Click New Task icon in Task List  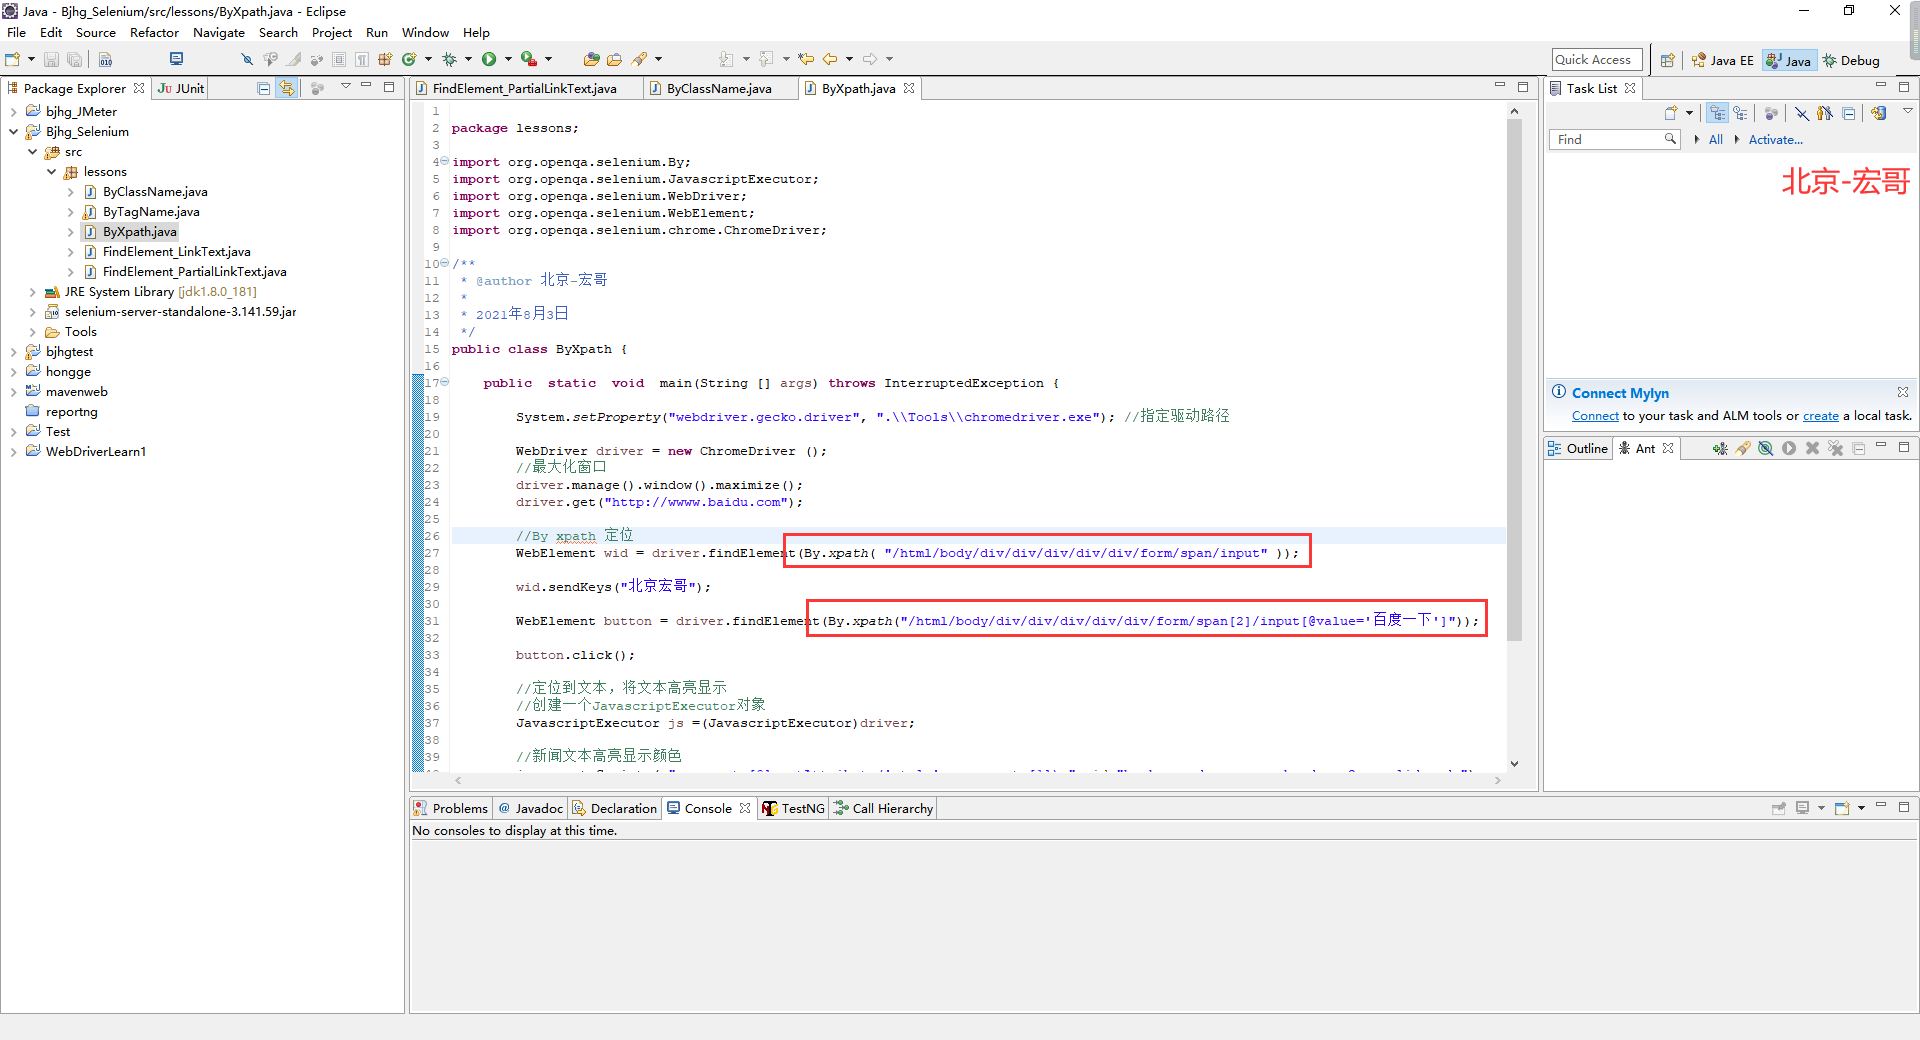1671,113
